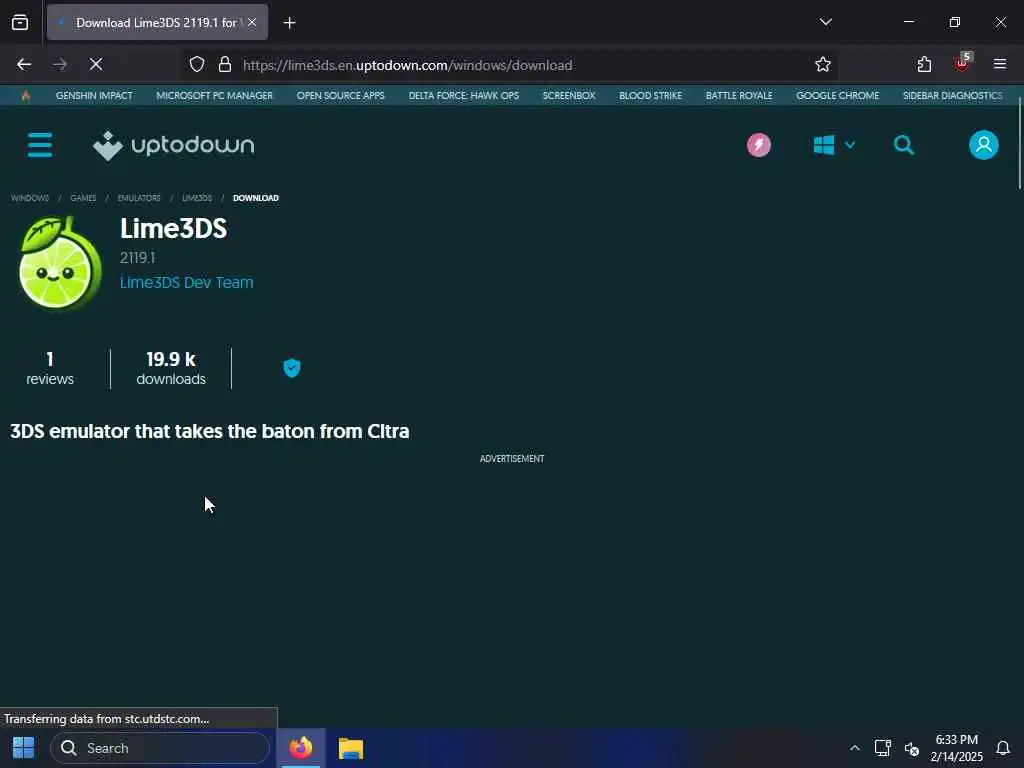This screenshot has width=1024, height=768.
Task: Open a new browser tab
Action: [x=289, y=23]
